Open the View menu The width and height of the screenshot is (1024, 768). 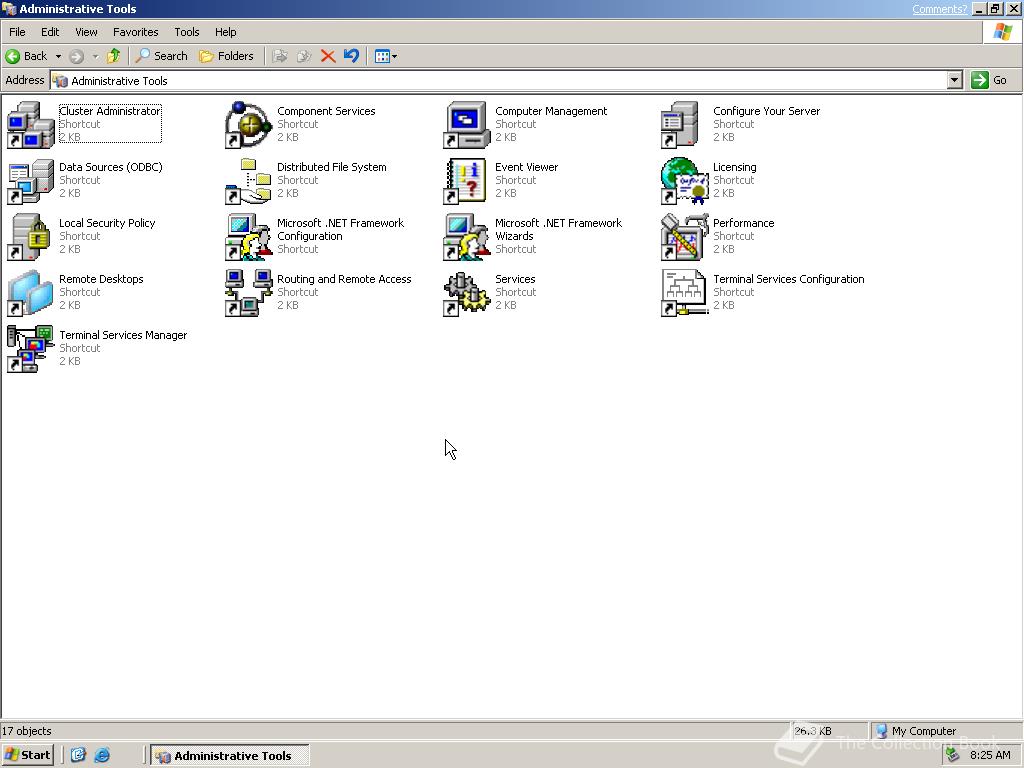tap(86, 32)
